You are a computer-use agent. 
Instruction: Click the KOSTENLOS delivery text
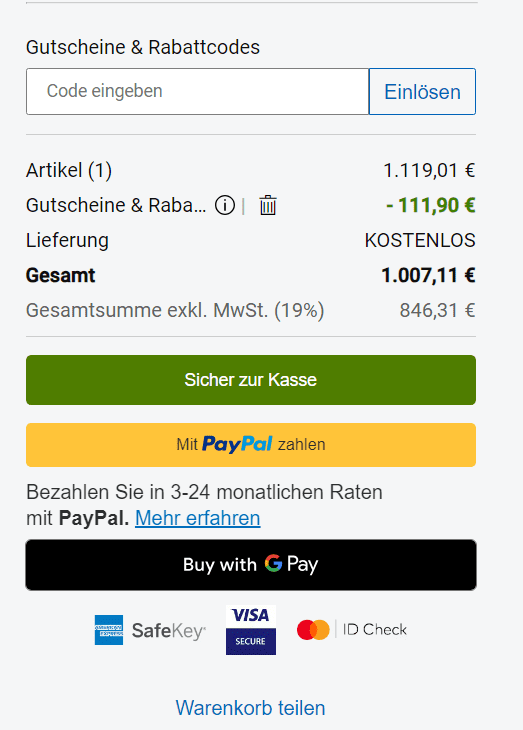(420, 241)
